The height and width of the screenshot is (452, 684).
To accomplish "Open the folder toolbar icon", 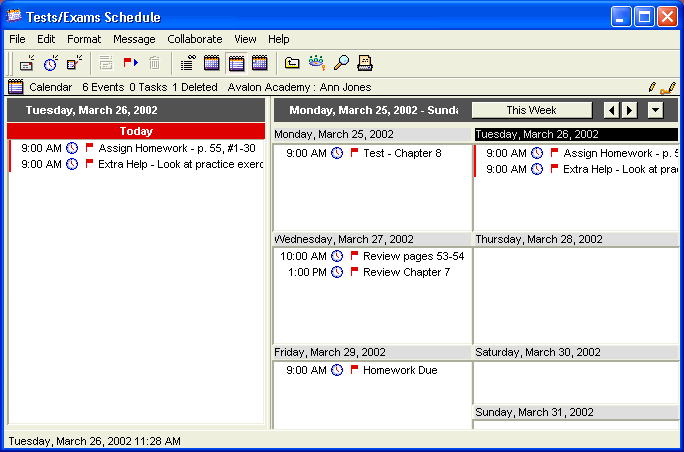I will (x=292, y=63).
